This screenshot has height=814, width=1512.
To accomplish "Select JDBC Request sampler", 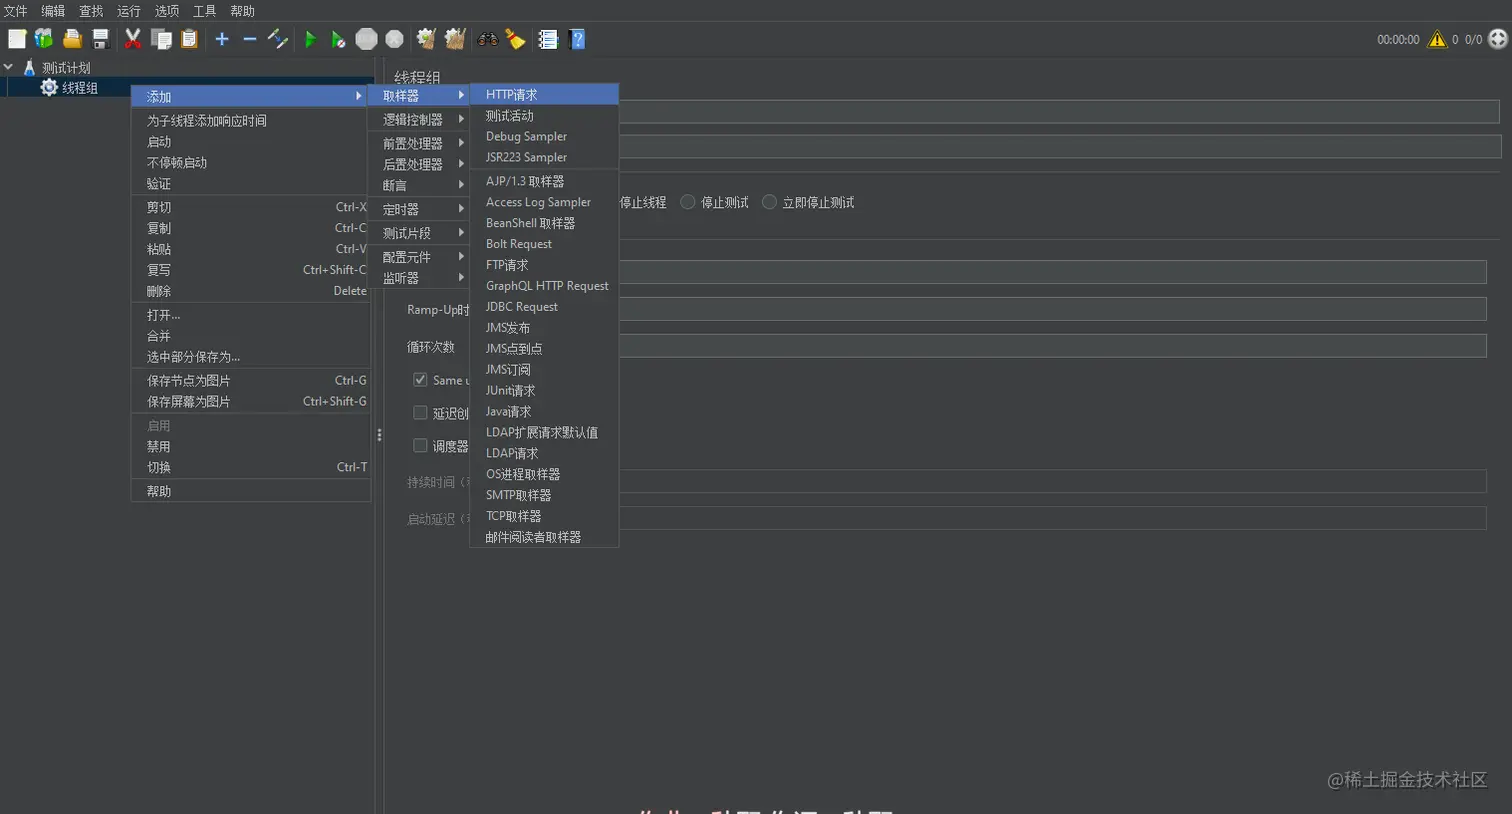I will point(544,307).
